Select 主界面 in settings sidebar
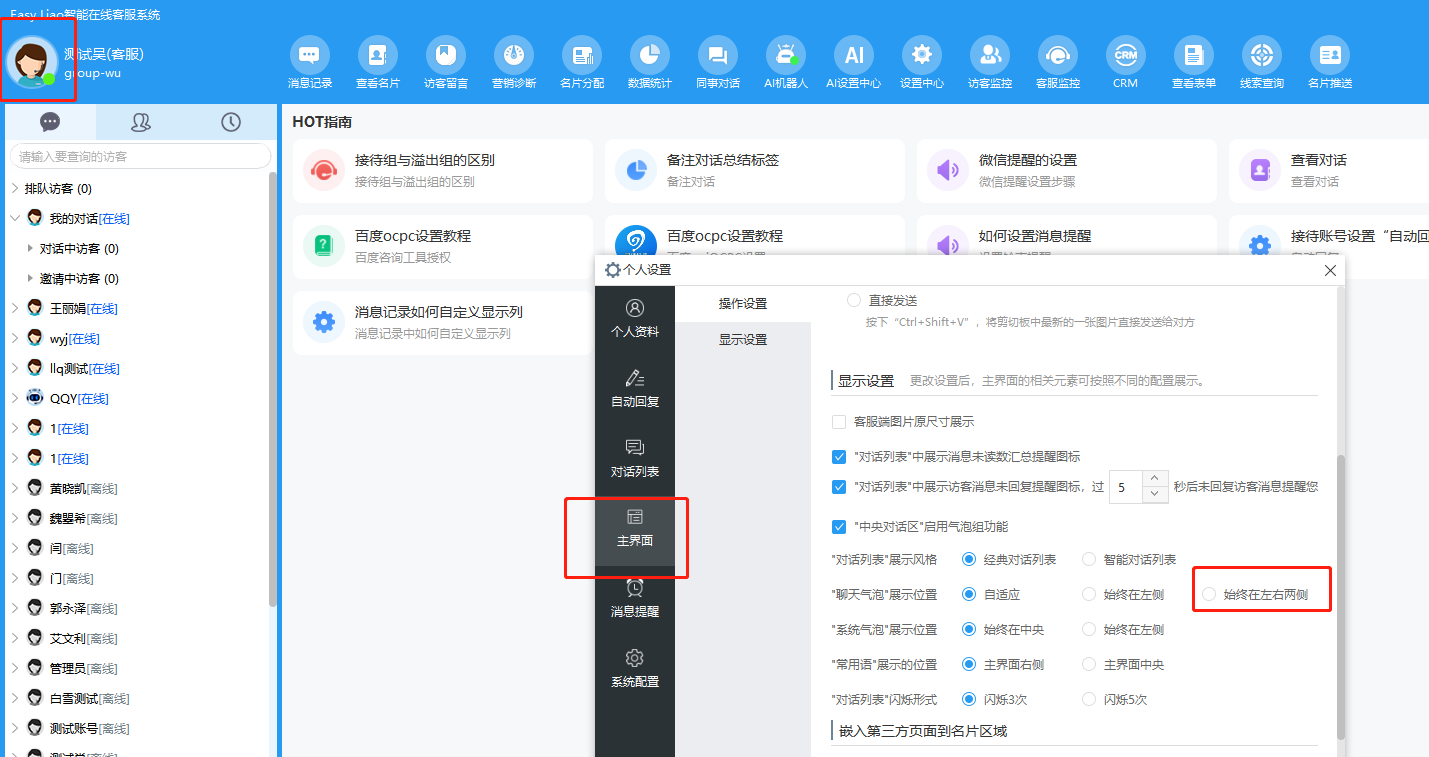This screenshot has height=757, width=1429. tap(635, 529)
